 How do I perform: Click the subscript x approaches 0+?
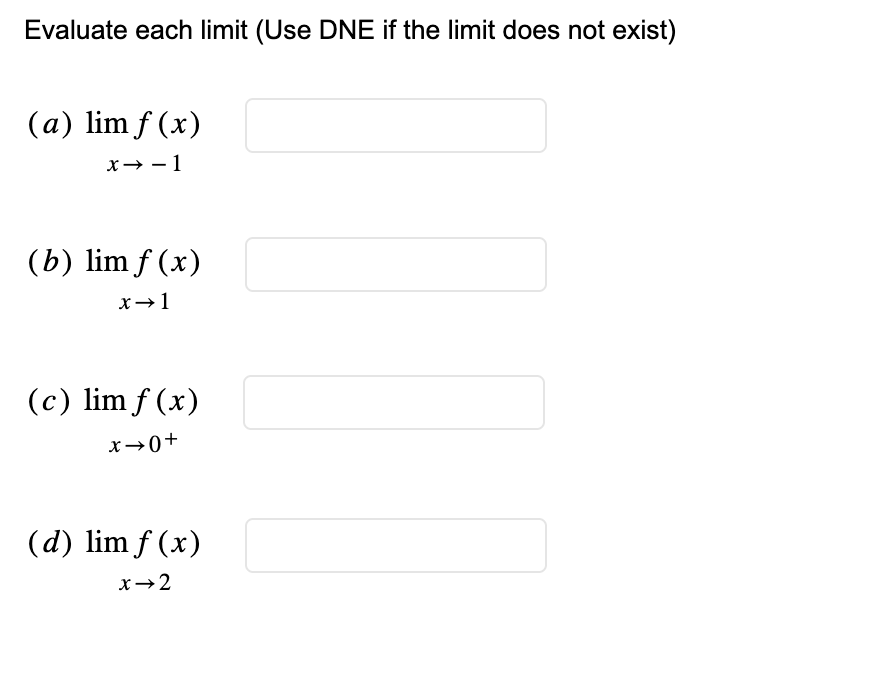pyautogui.click(x=141, y=442)
